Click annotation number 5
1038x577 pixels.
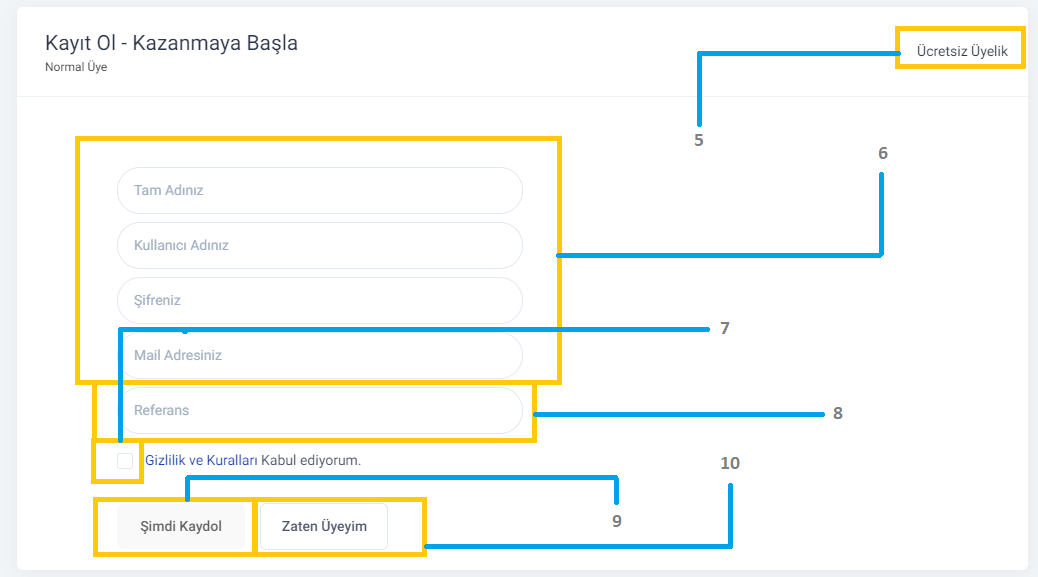[x=698, y=140]
